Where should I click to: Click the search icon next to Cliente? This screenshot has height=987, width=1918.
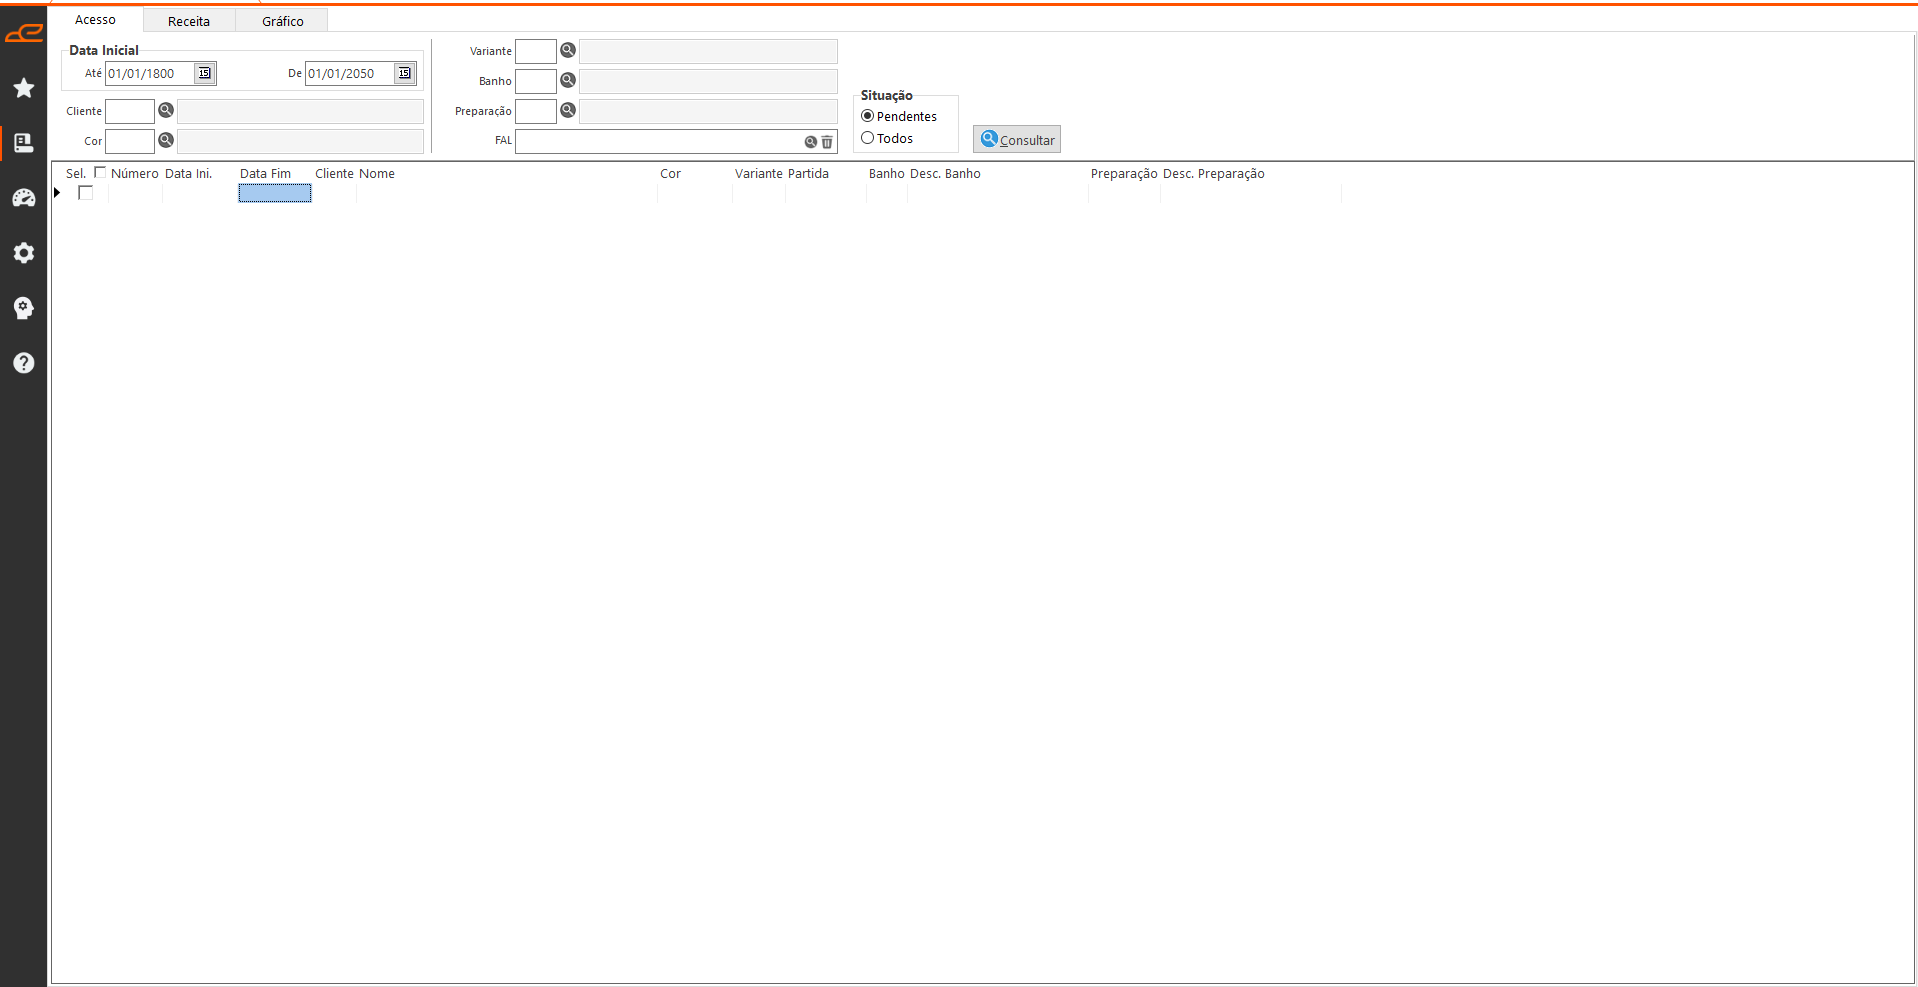pos(166,110)
